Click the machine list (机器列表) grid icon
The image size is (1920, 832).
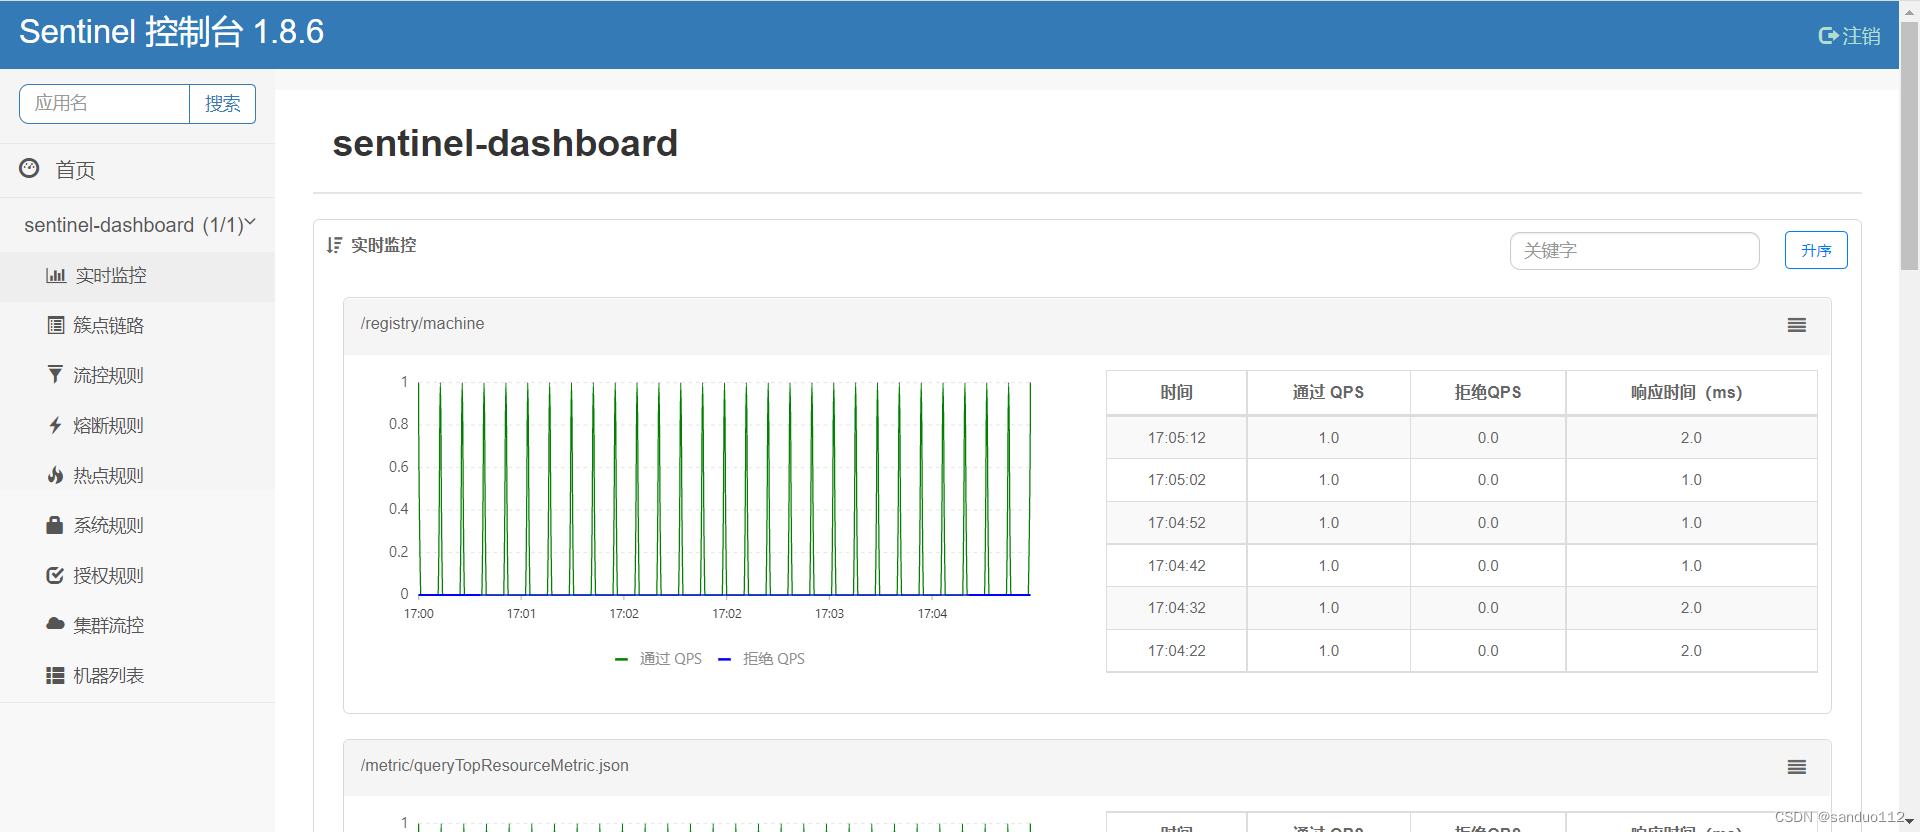(55, 675)
